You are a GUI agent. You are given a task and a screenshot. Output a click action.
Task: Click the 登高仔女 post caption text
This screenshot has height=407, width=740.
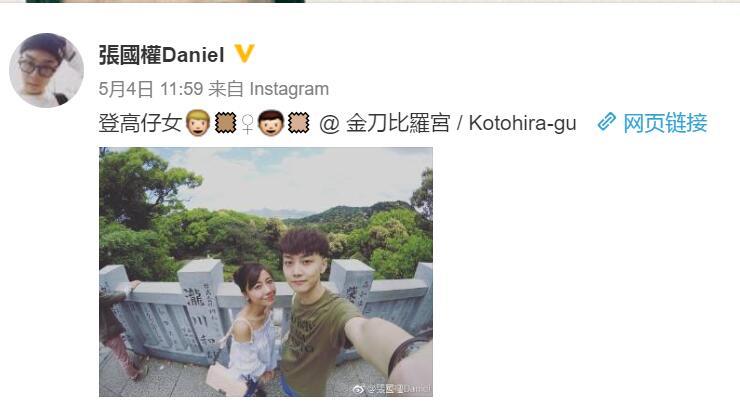(x=140, y=123)
